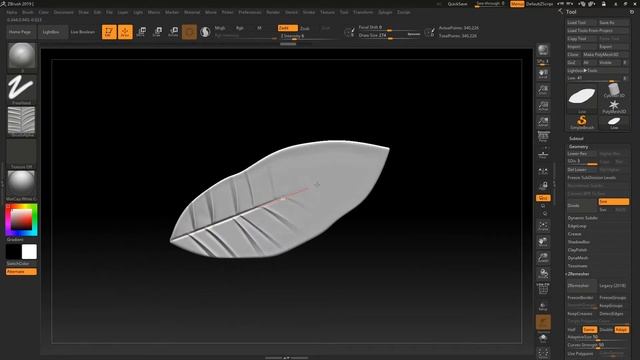Click the black main color swatch
The width and height of the screenshot is (640, 360).
coord(13,252)
